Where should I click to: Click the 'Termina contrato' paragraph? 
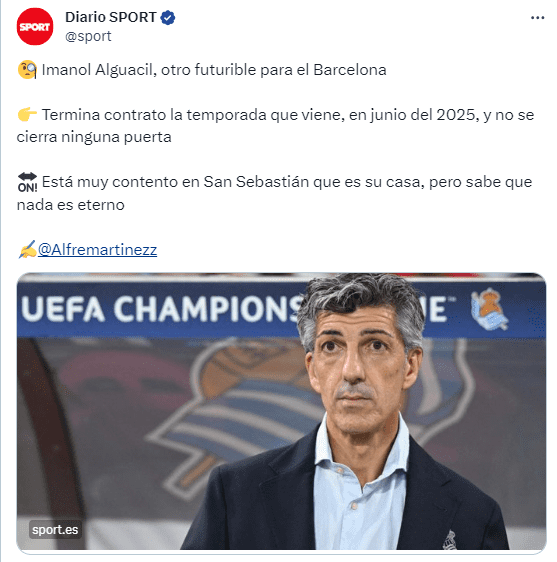click(x=275, y=126)
